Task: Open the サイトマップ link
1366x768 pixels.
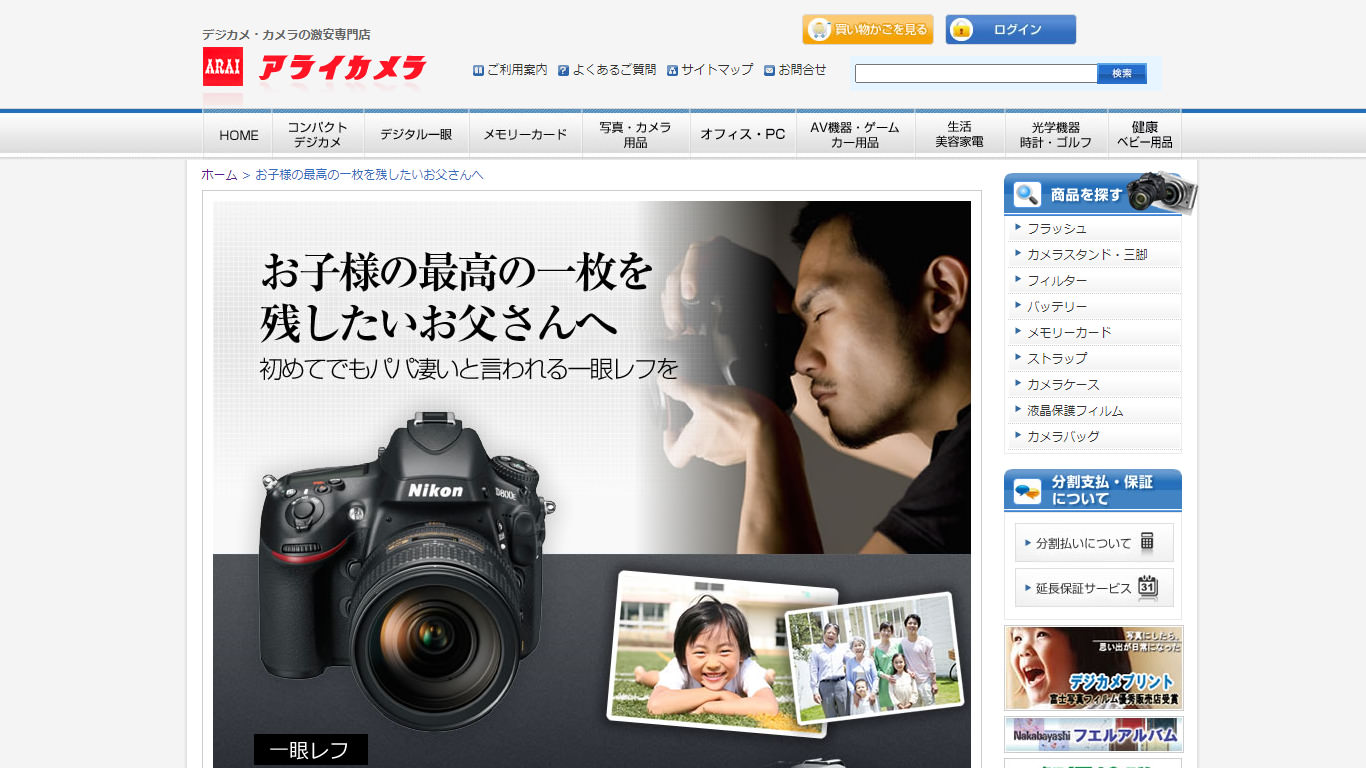Action: coord(717,70)
